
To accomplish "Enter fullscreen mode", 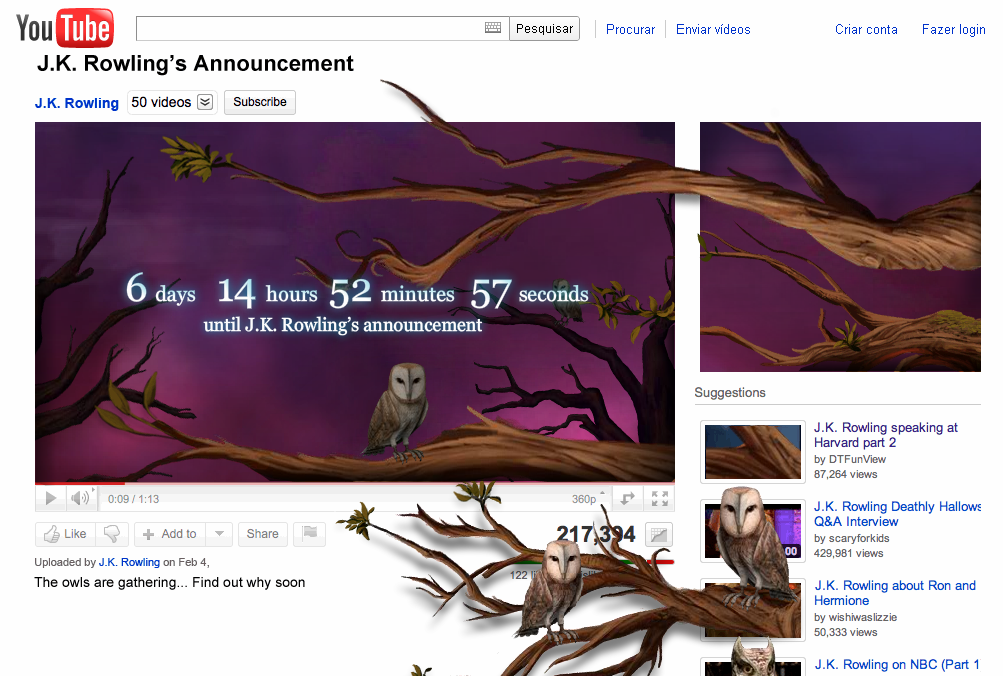I will (x=659, y=498).
